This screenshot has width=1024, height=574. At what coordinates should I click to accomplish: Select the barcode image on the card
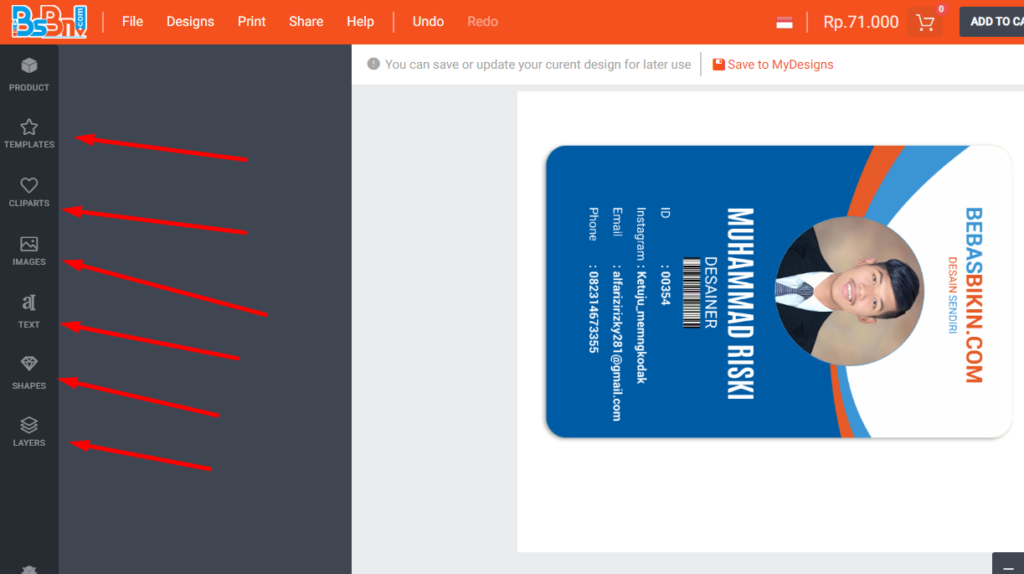[x=692, y=293]
